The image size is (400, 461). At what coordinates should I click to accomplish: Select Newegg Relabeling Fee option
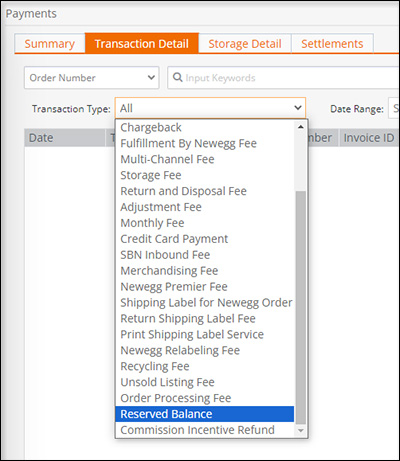pos(205,350)
